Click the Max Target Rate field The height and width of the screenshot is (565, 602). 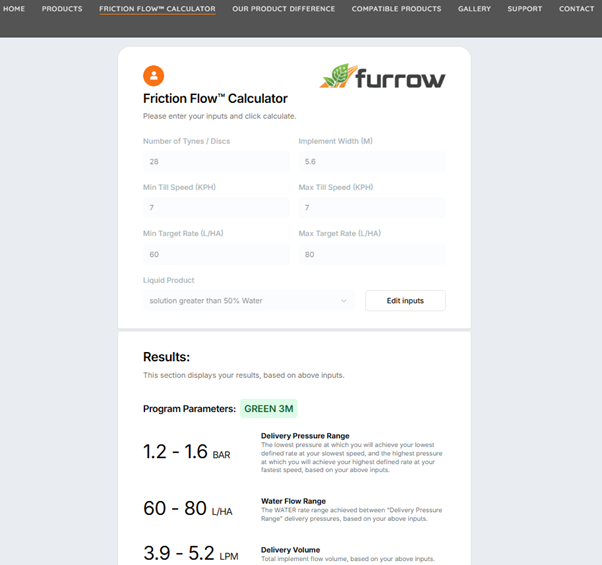click(x=372, y=254)
